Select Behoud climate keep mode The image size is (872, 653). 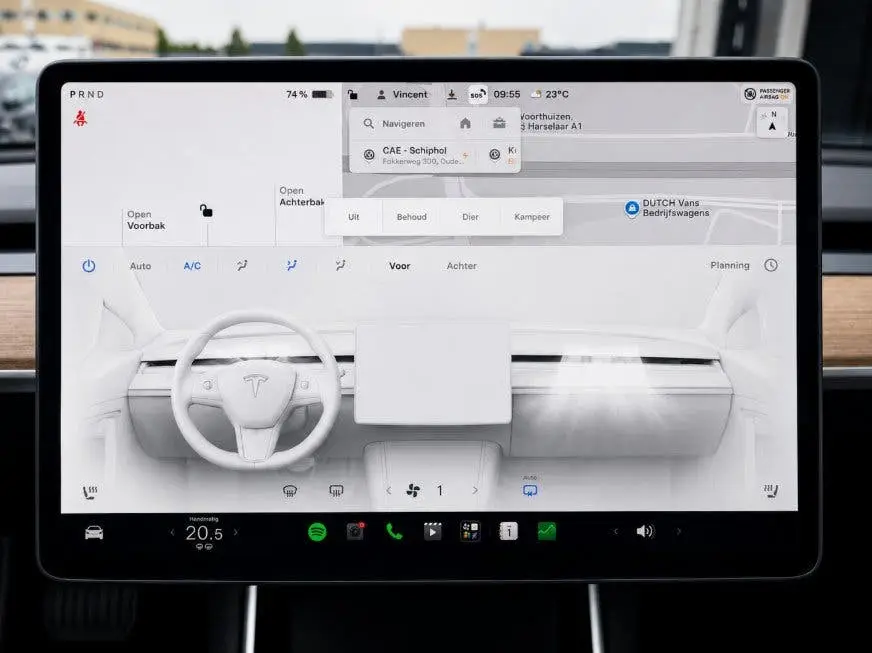pyautogui.click(x=412, y=217)
